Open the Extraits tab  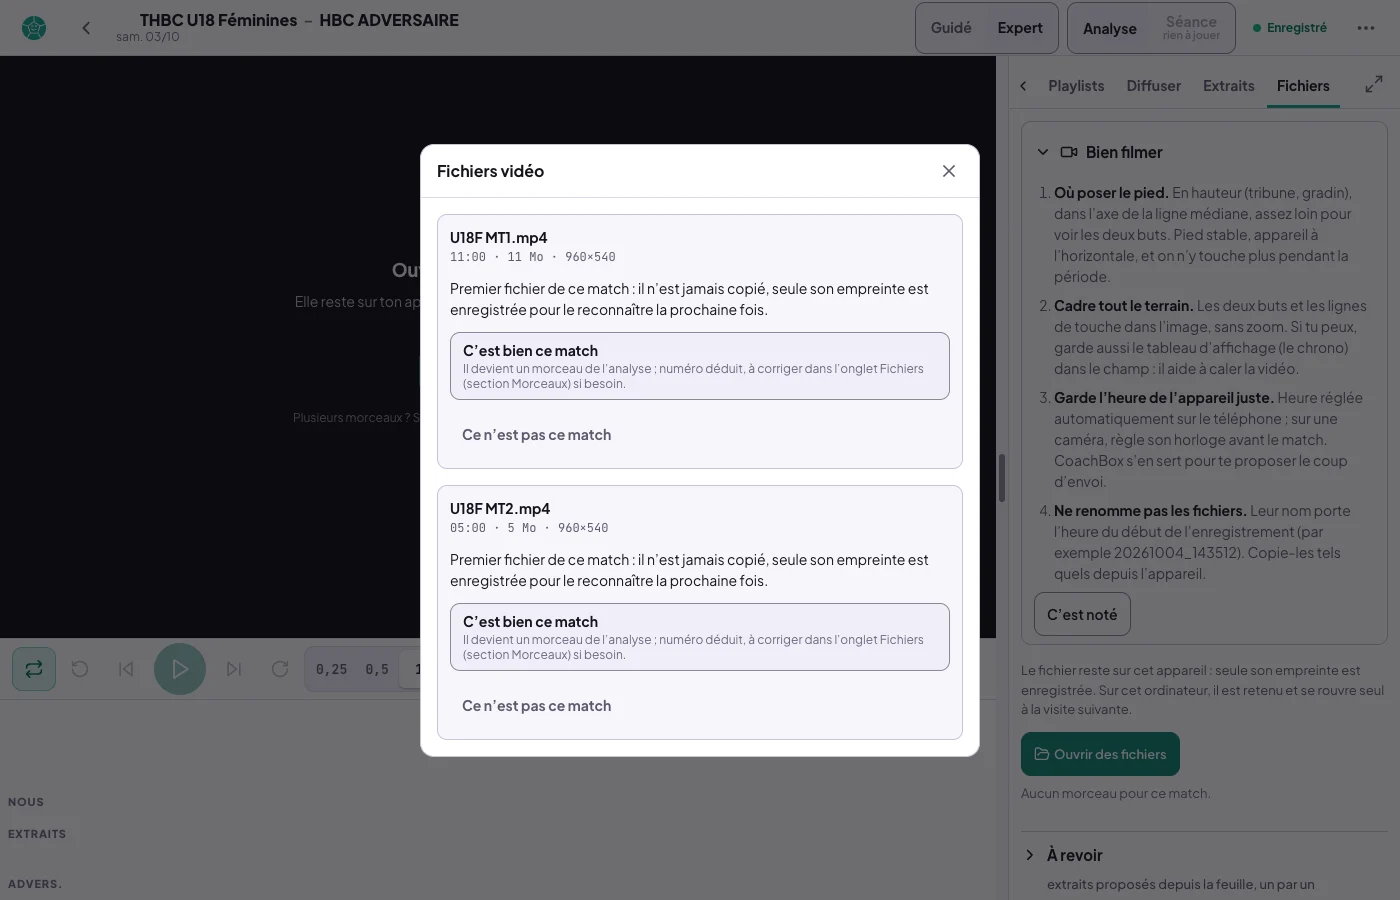1229,86
